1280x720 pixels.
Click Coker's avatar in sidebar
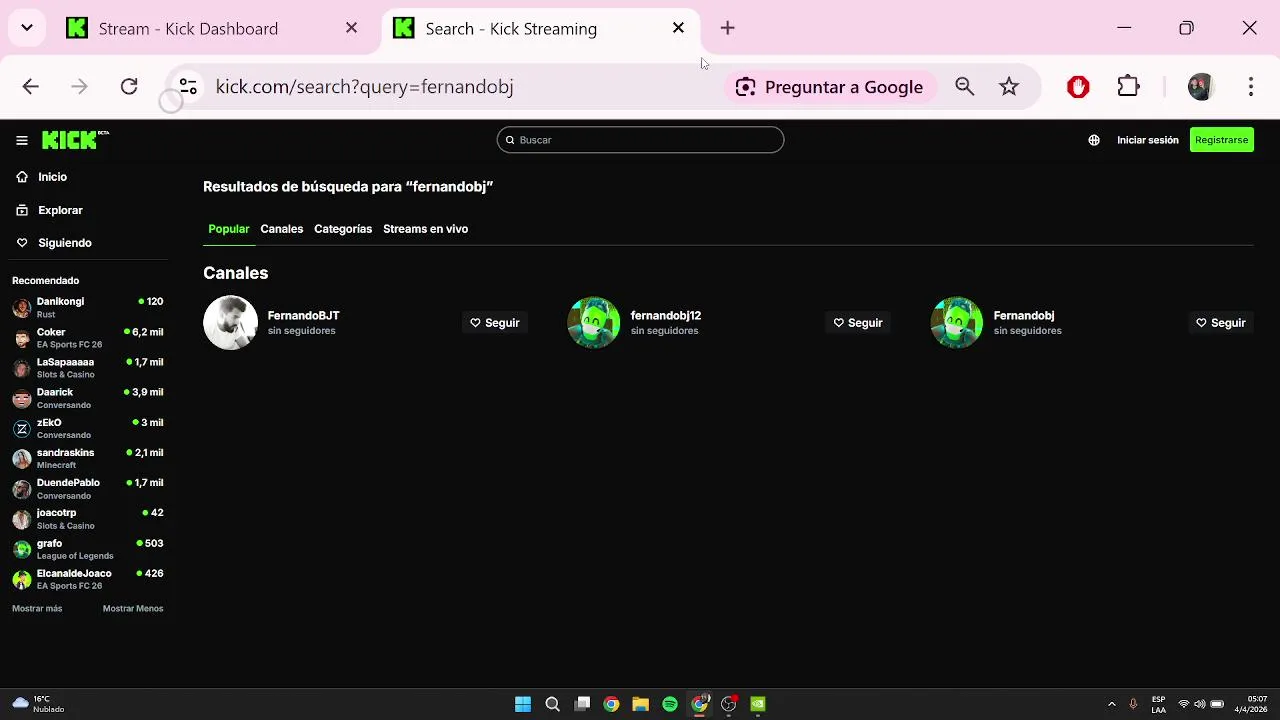point(22,338)
